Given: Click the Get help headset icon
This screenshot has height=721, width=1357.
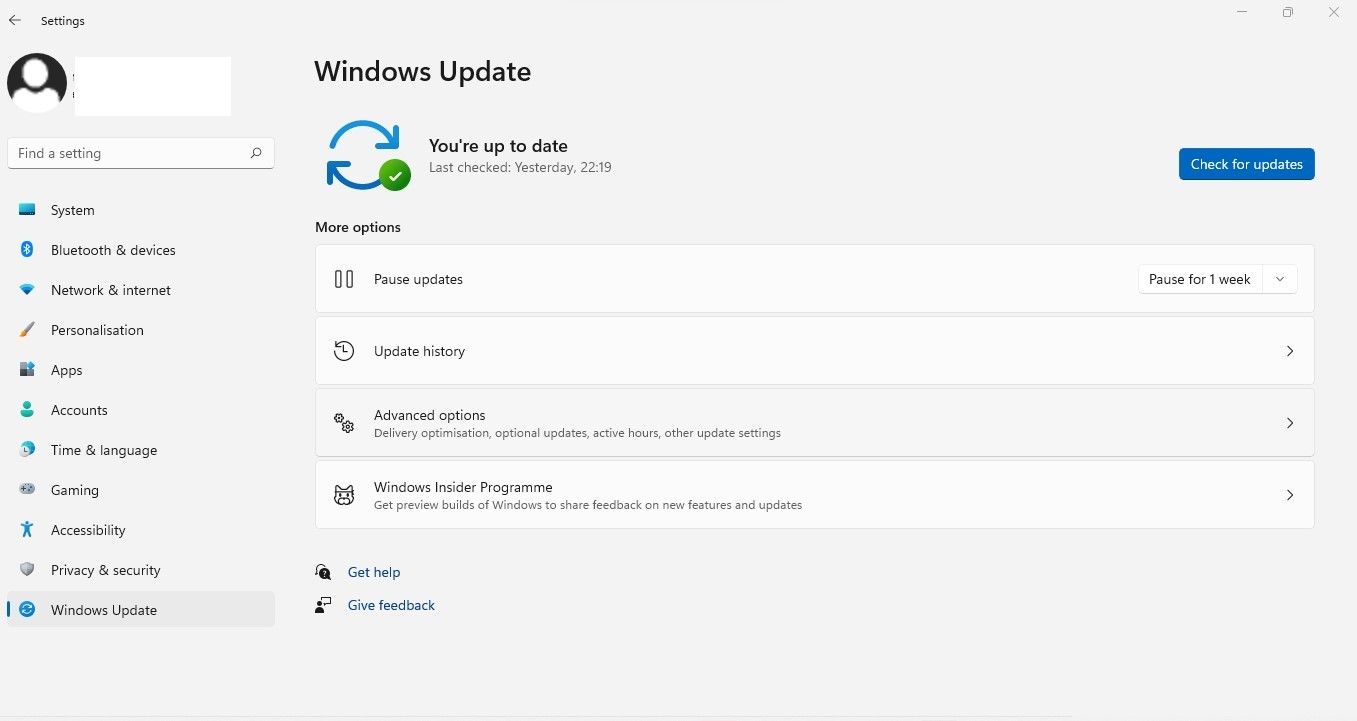Looking at the screenshot, I should 323,572.
